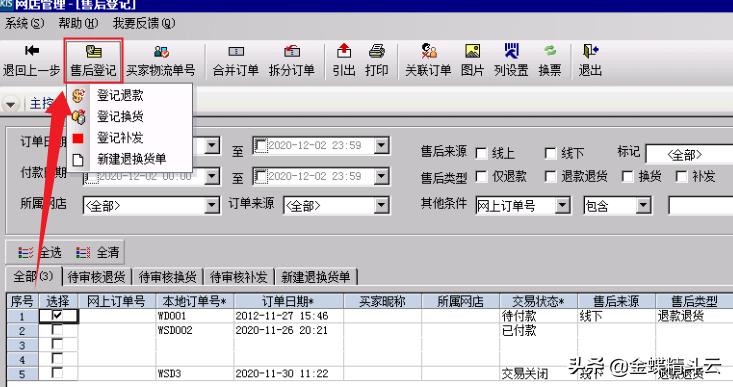This screenshot has width=733, height=387.
Task: Sort by 交易状态 column header
Action: 538,301
